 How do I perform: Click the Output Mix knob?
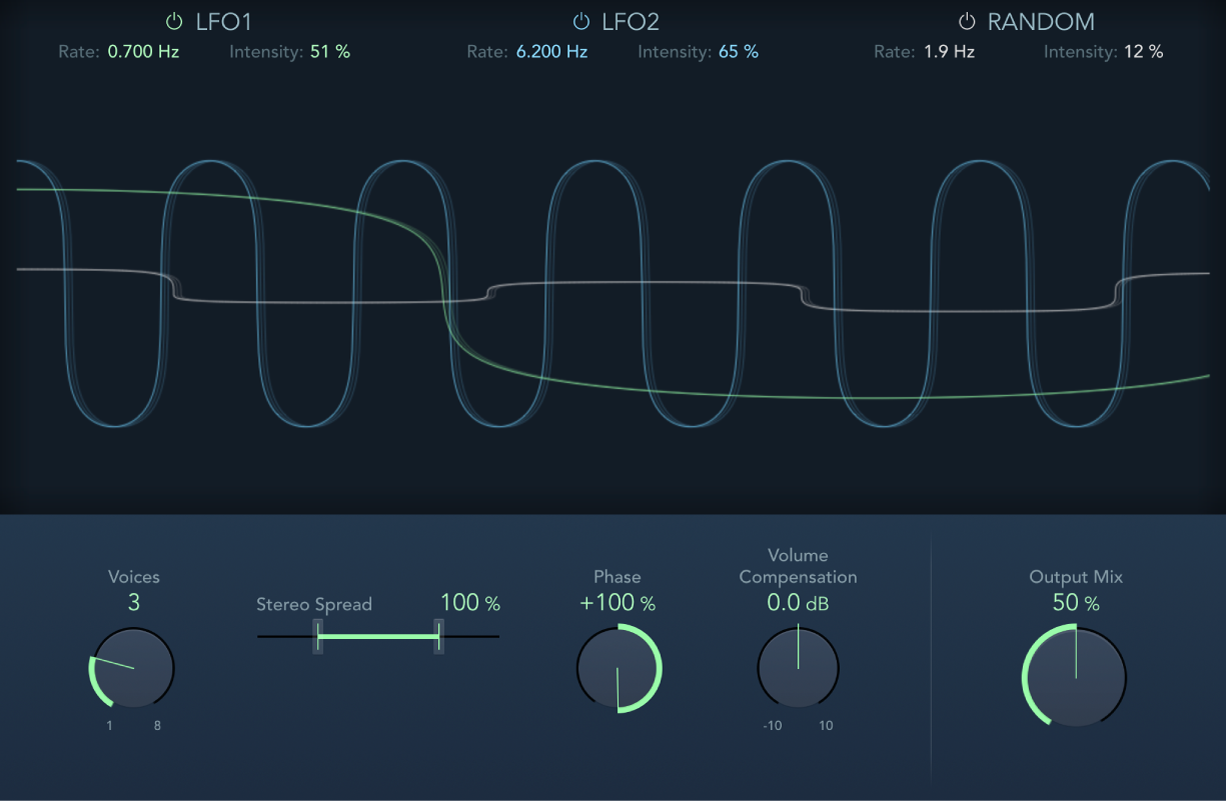1074,677
